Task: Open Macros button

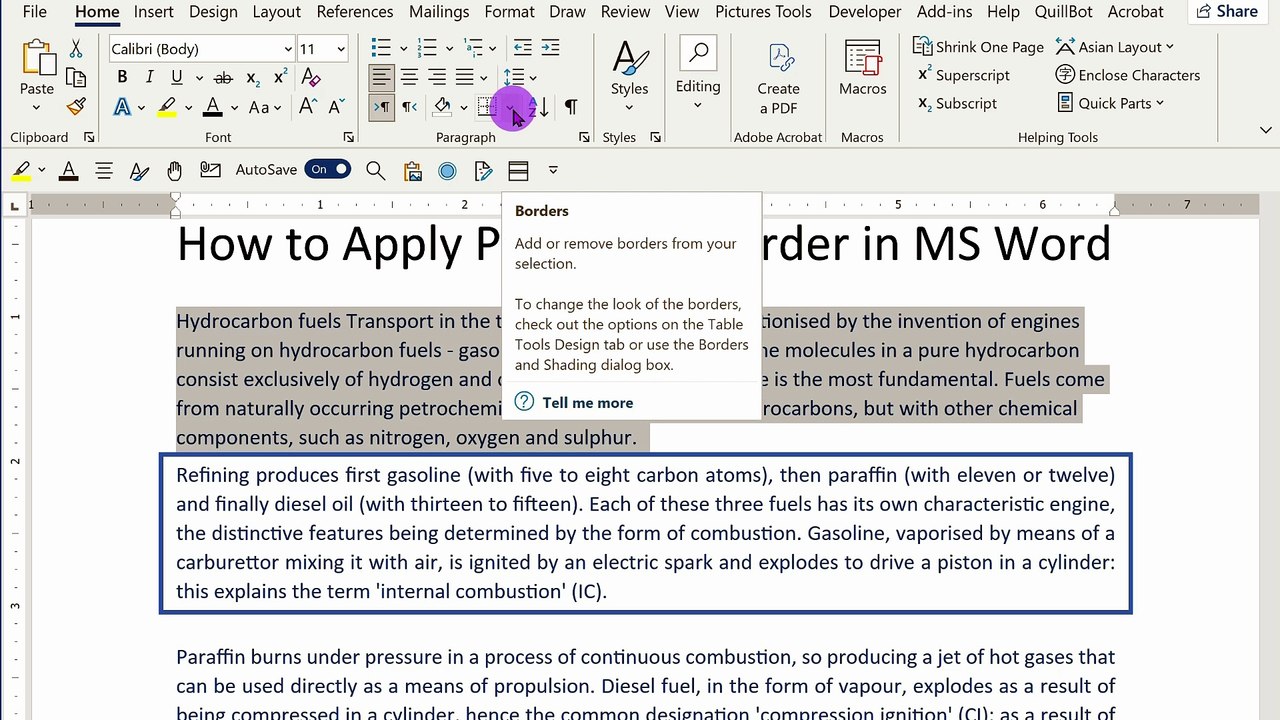Action: point(863,70)
